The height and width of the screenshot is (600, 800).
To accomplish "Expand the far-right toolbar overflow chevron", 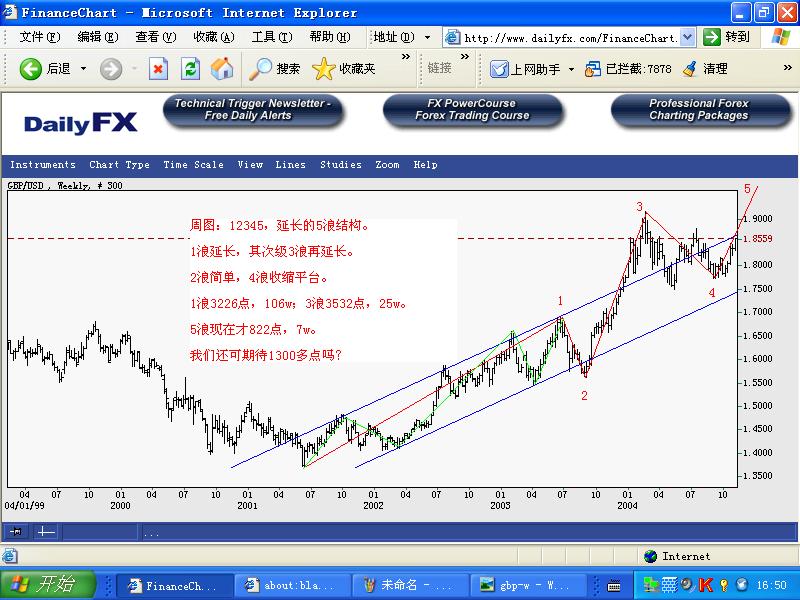I will point(788,68).
